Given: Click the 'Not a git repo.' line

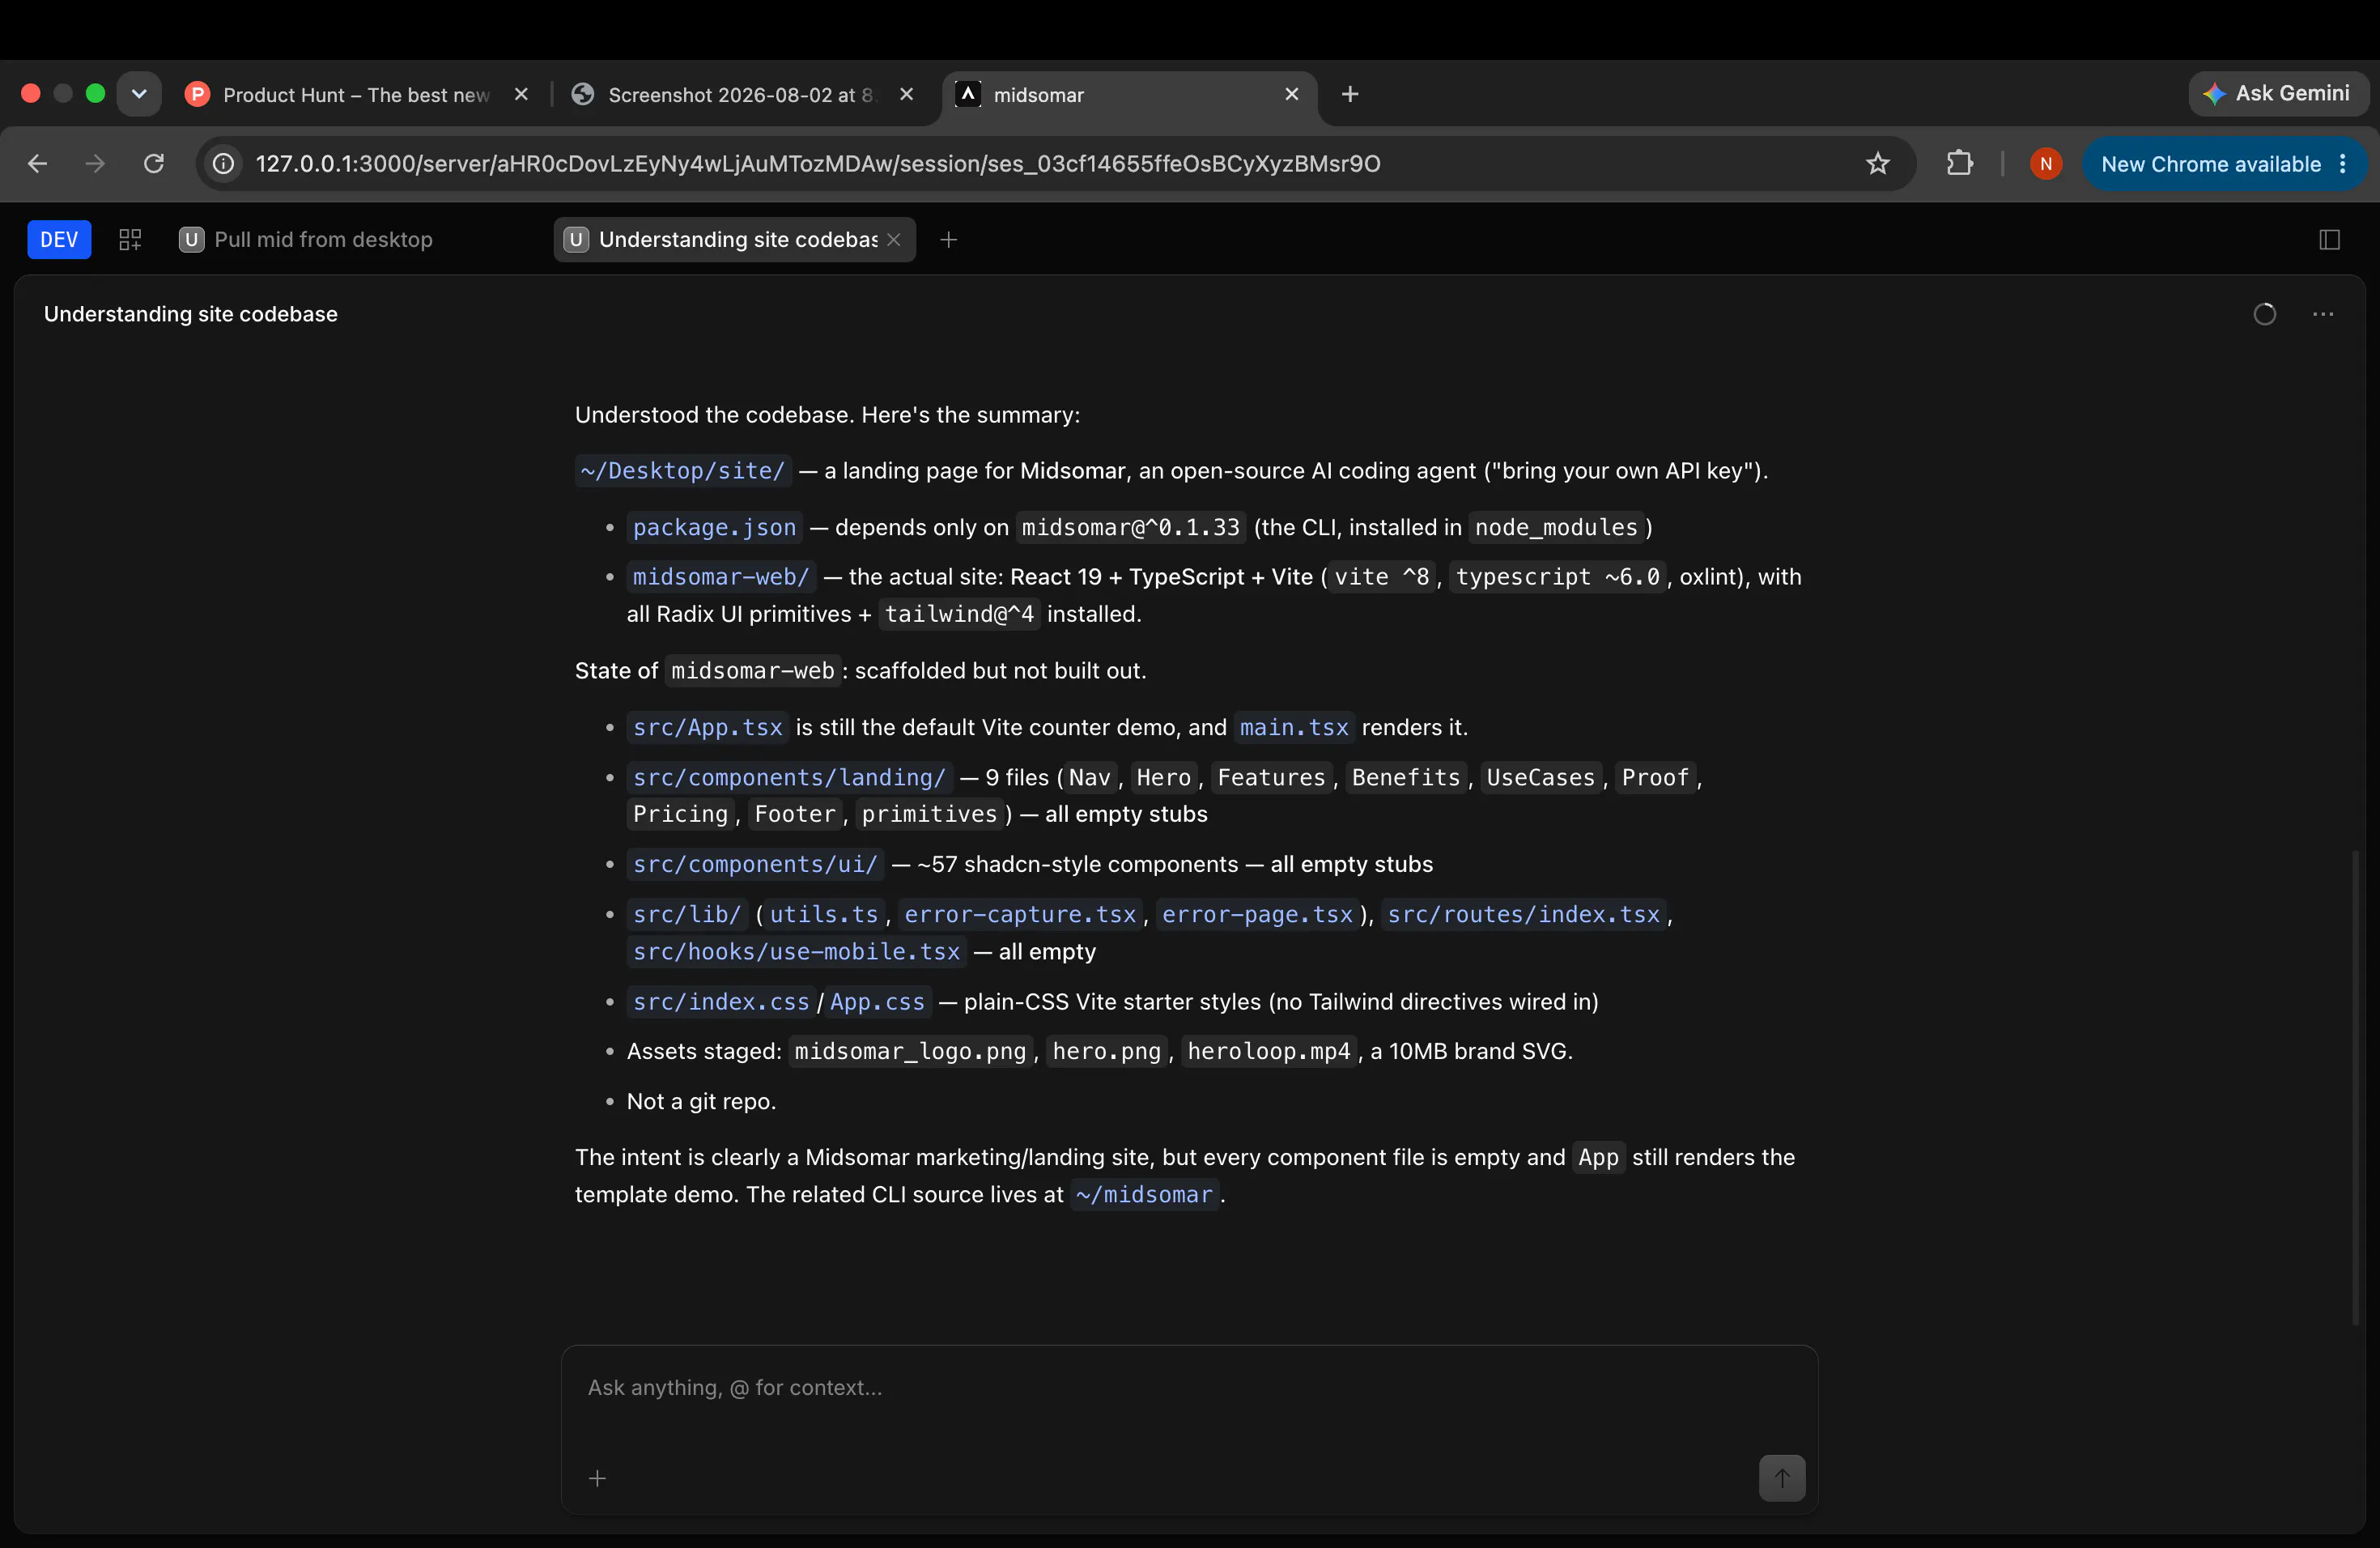Looking at the screenshot, I should (701, 1102).
